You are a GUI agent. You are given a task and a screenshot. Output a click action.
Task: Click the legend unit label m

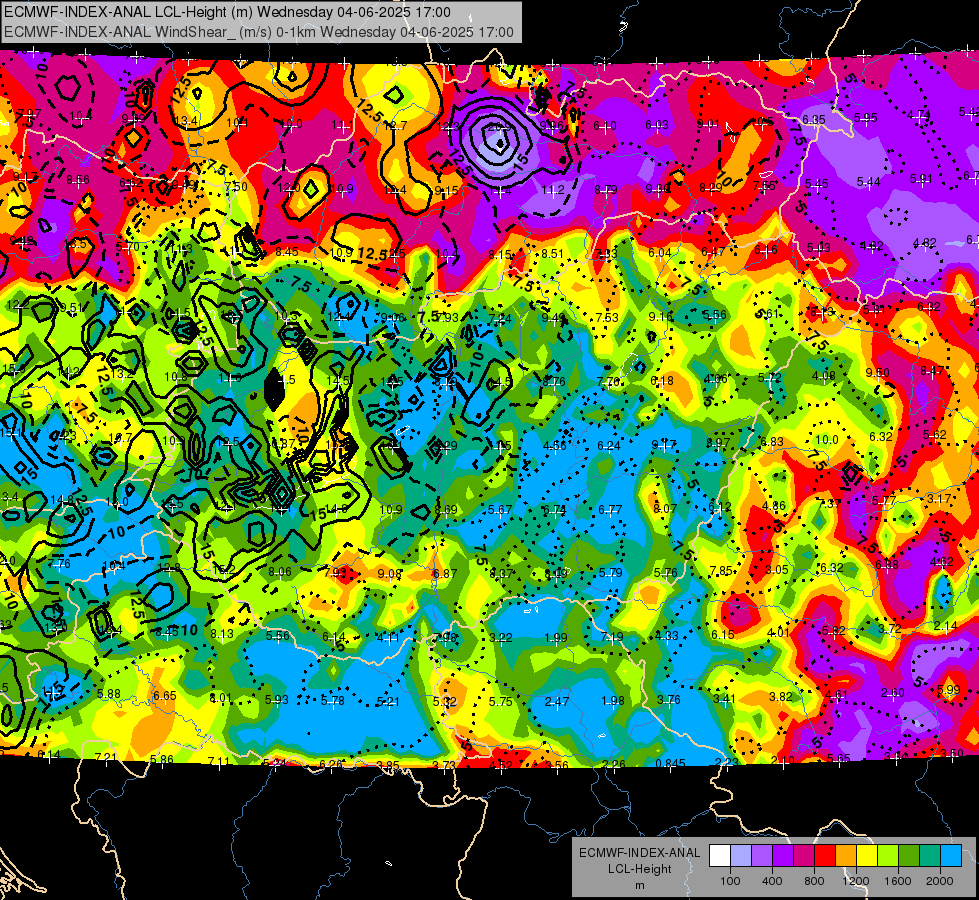pyautogui.click(x=639, y=886)
